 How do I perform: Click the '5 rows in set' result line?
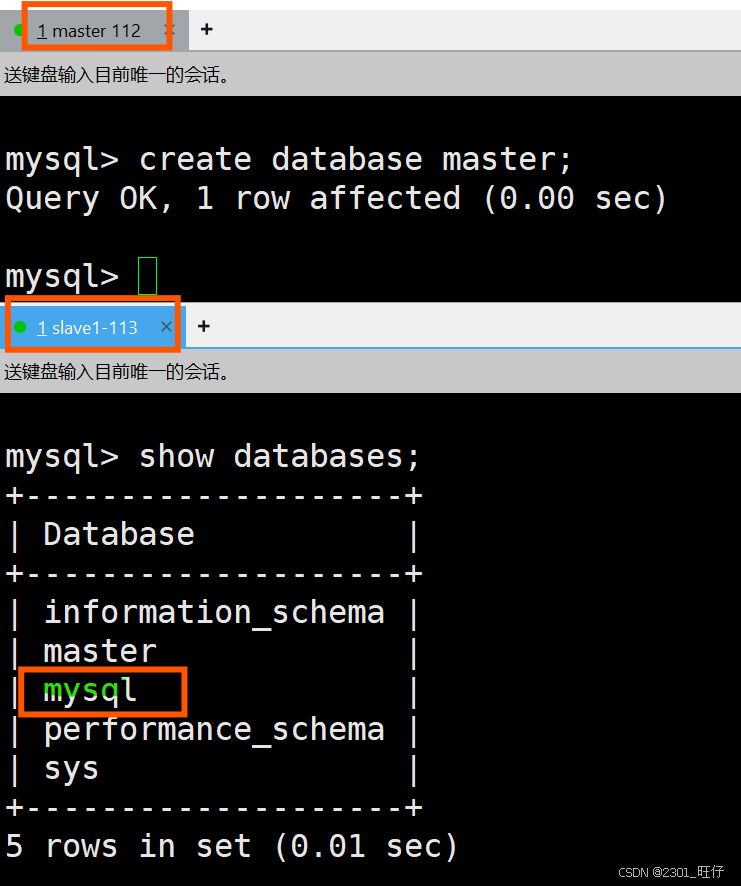pos(231,847)
